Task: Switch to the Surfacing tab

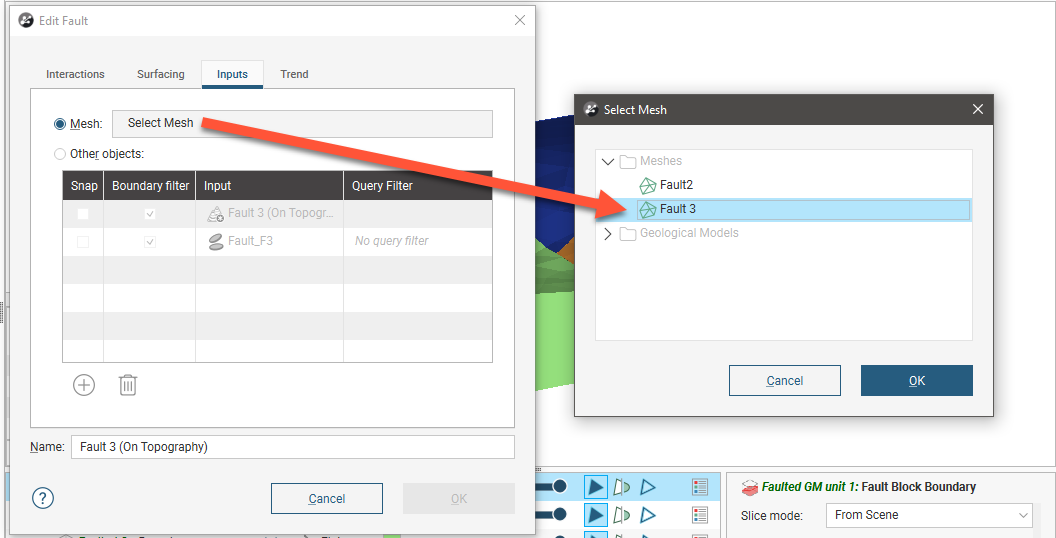Action: [160, 74]
